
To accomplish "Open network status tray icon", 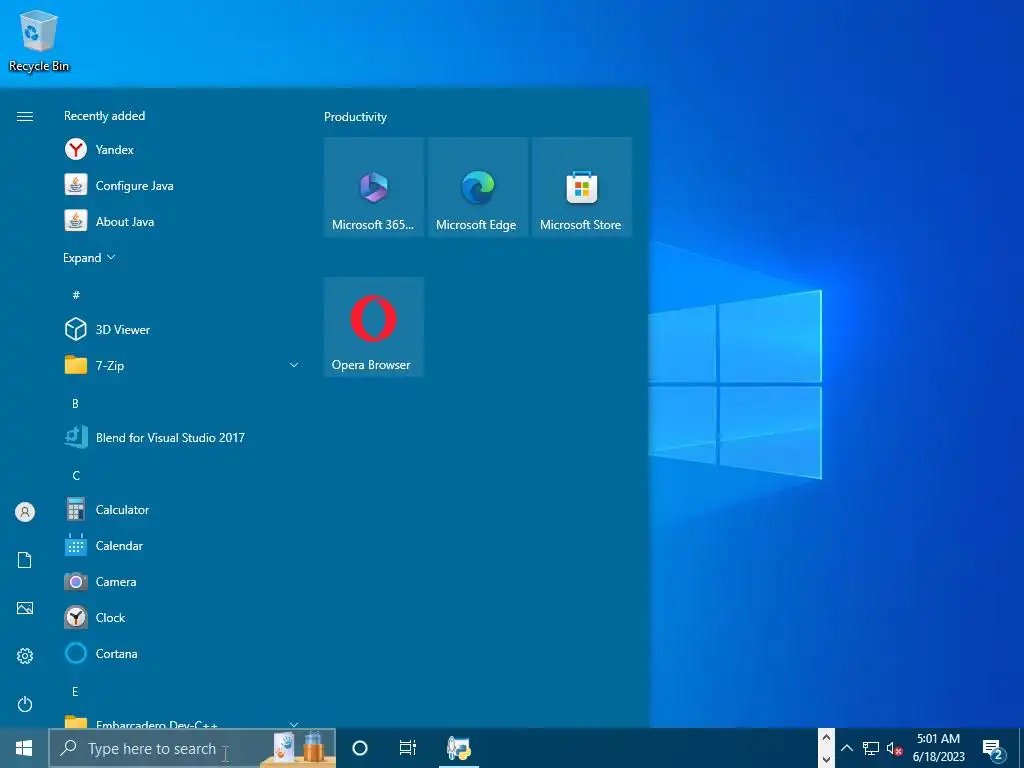I will coord(871,748).
